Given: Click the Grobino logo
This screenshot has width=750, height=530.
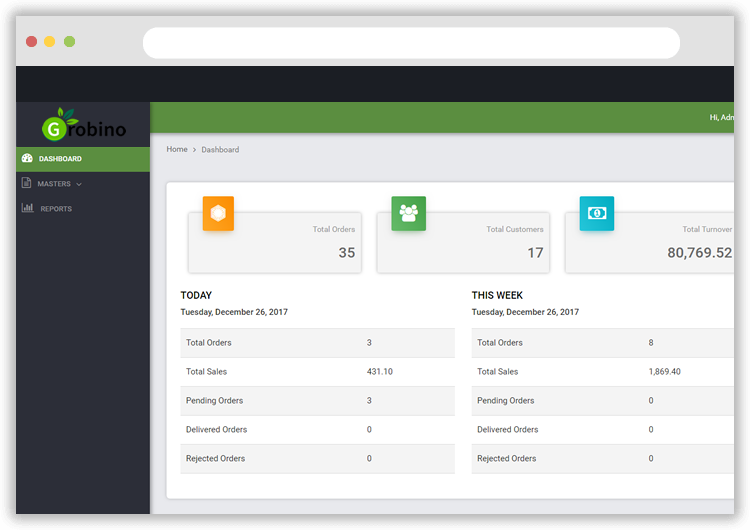Looking at the screenshot, I should (x=84, y=124).
